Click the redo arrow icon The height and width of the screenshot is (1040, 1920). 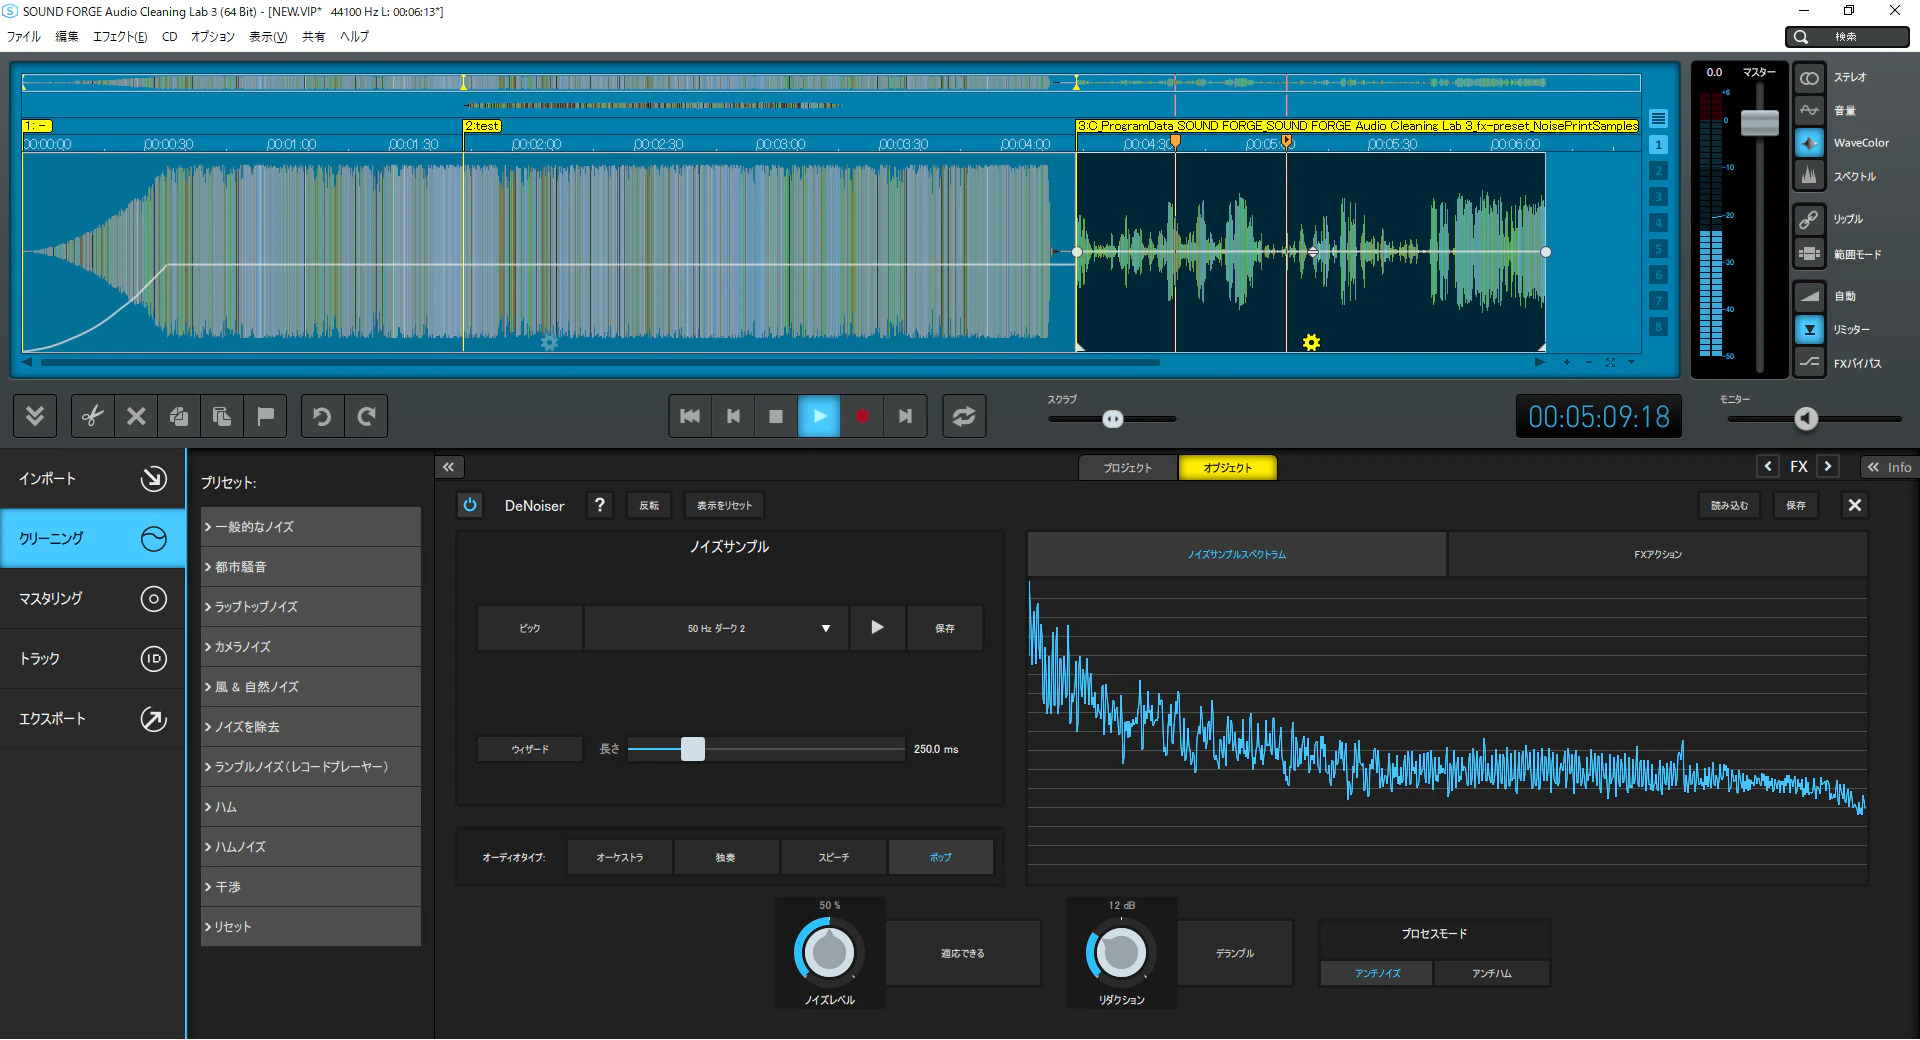pos(366,416)
